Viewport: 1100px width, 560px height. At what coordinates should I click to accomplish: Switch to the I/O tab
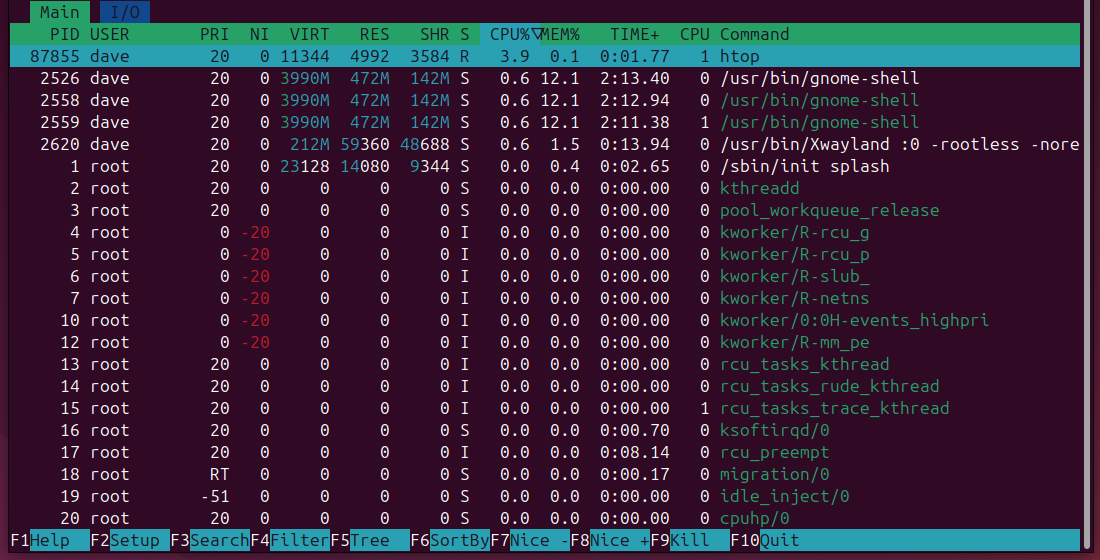tap(125, 12)
